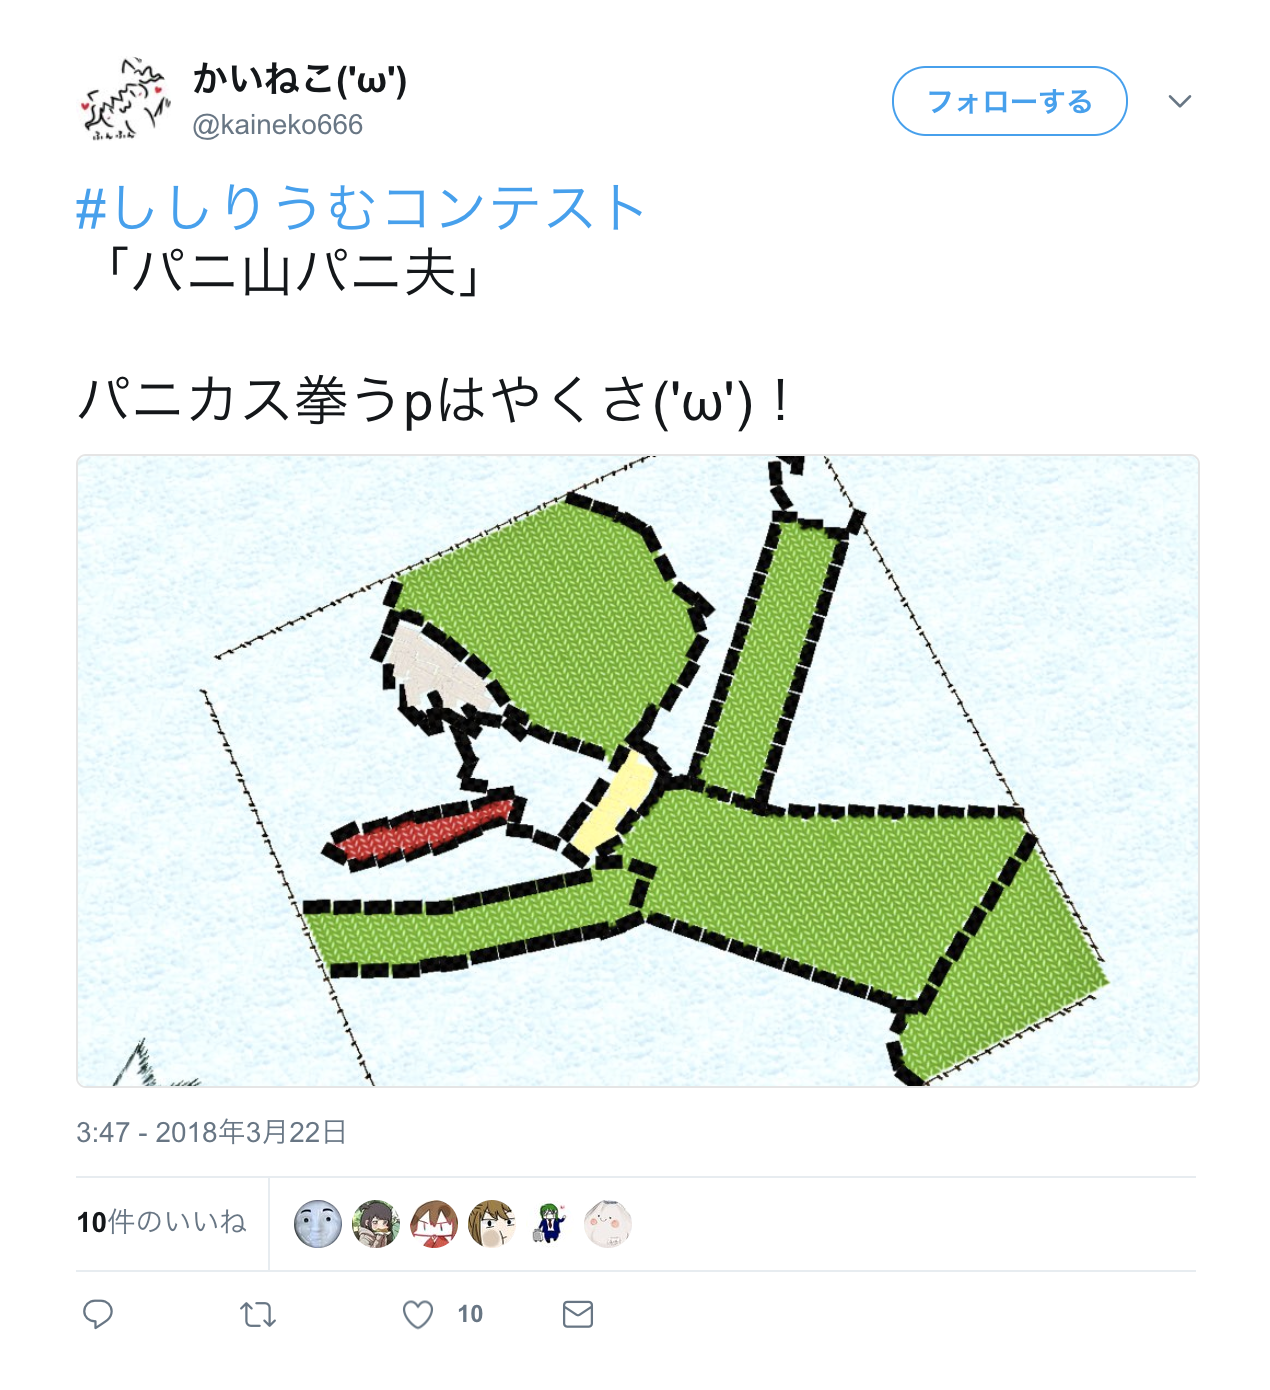Click the white round creature liker avatar
Screen dimensions: 1270x1390
tap(608, 1224)
